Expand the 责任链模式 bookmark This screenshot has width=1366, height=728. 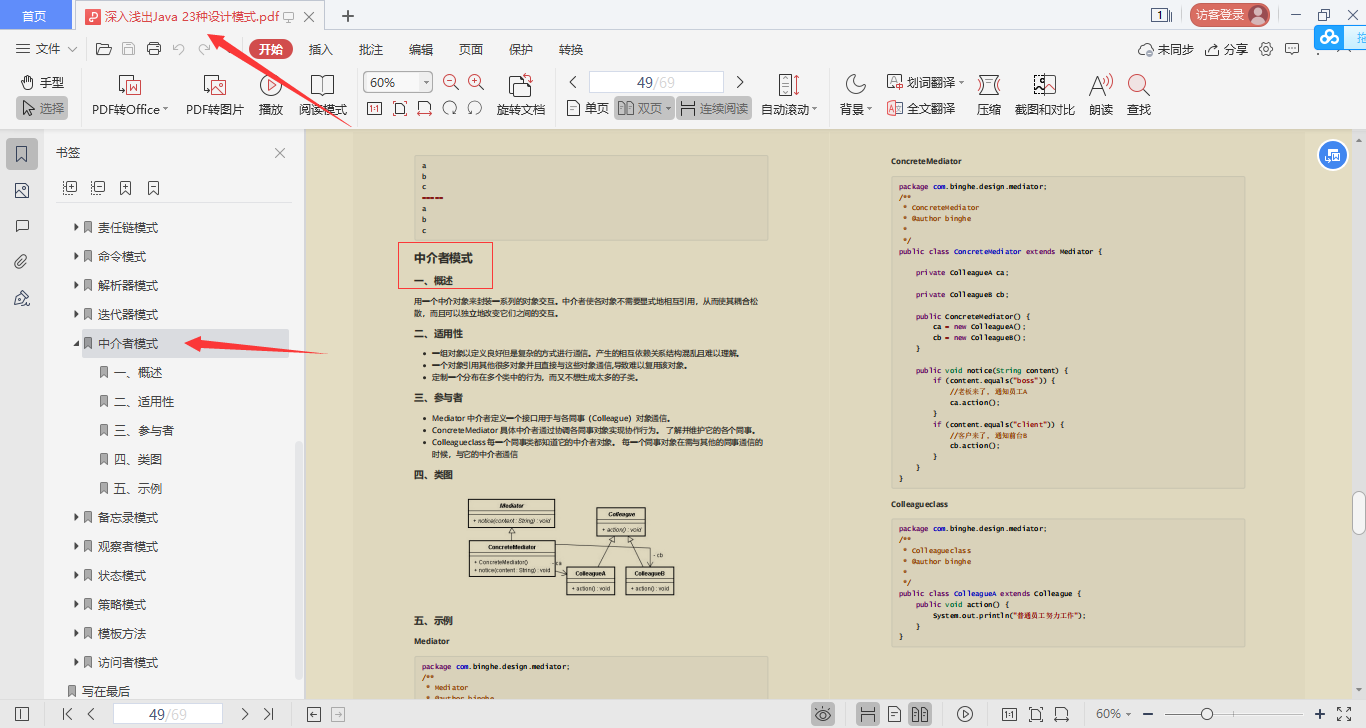(x=76, y=228)
